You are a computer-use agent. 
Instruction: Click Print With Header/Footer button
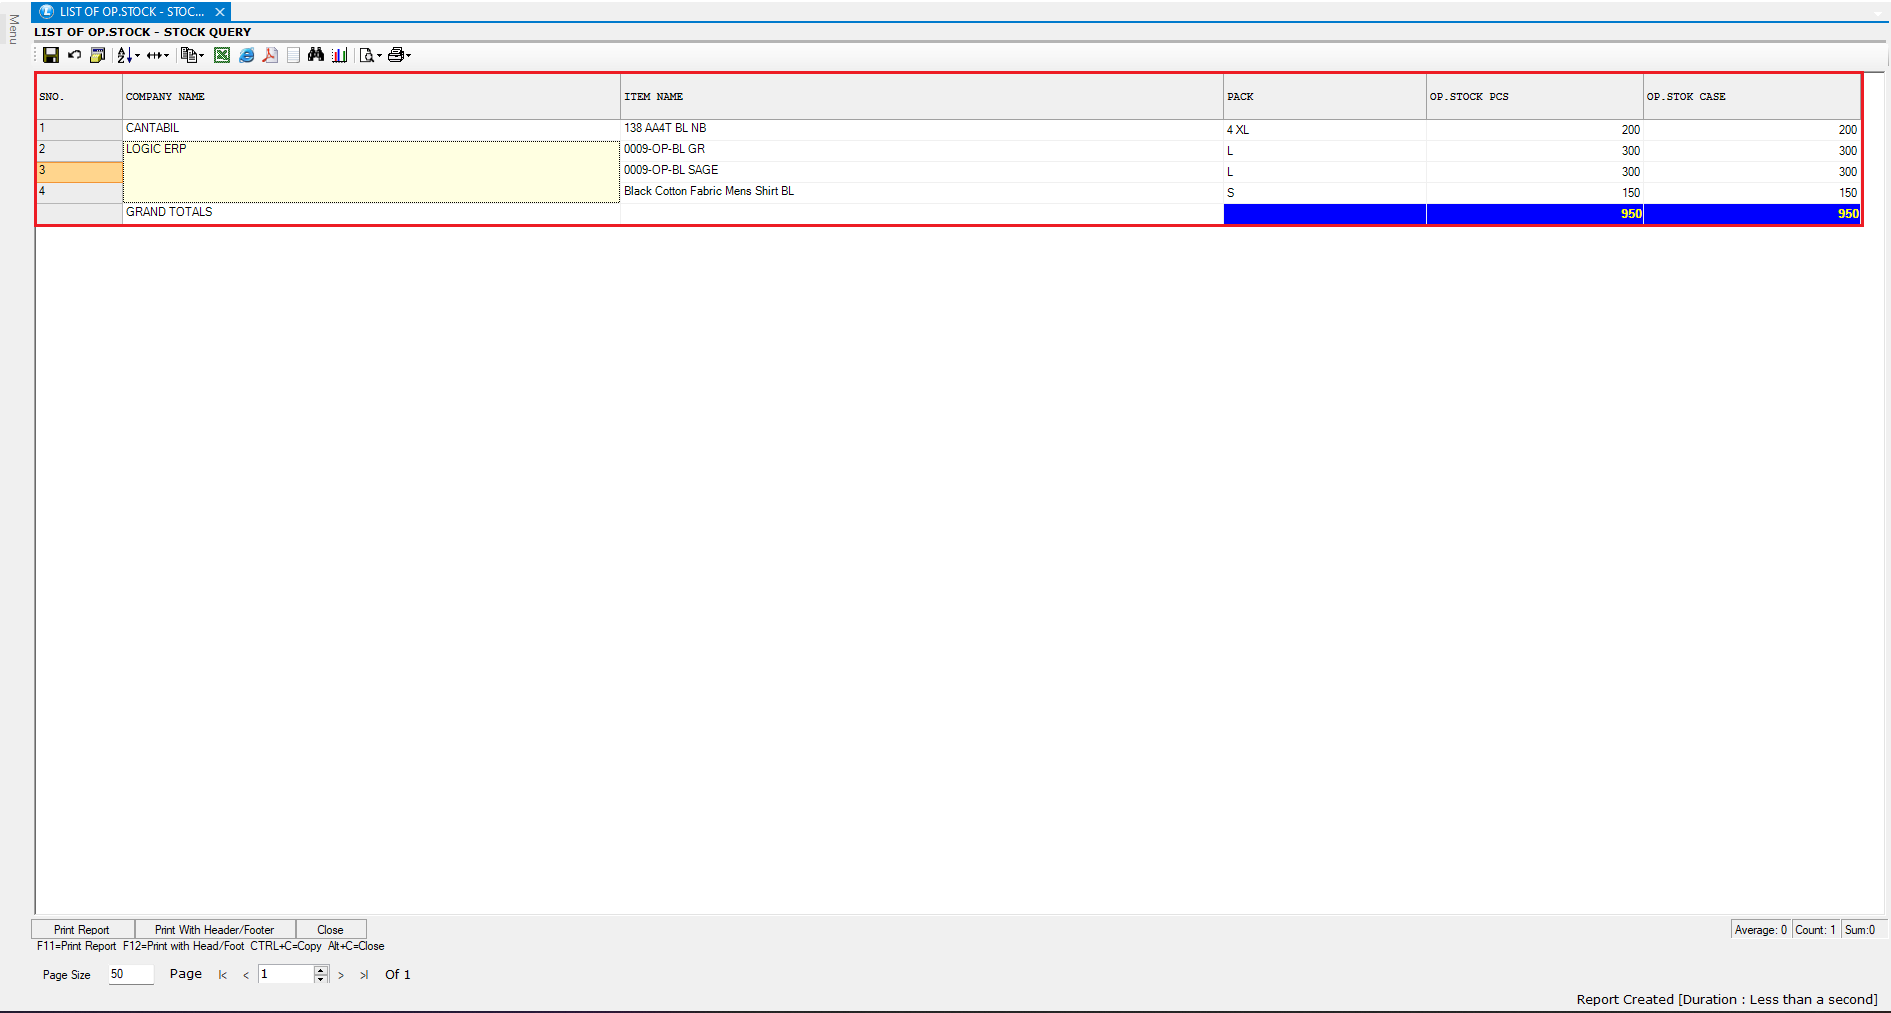214,929
